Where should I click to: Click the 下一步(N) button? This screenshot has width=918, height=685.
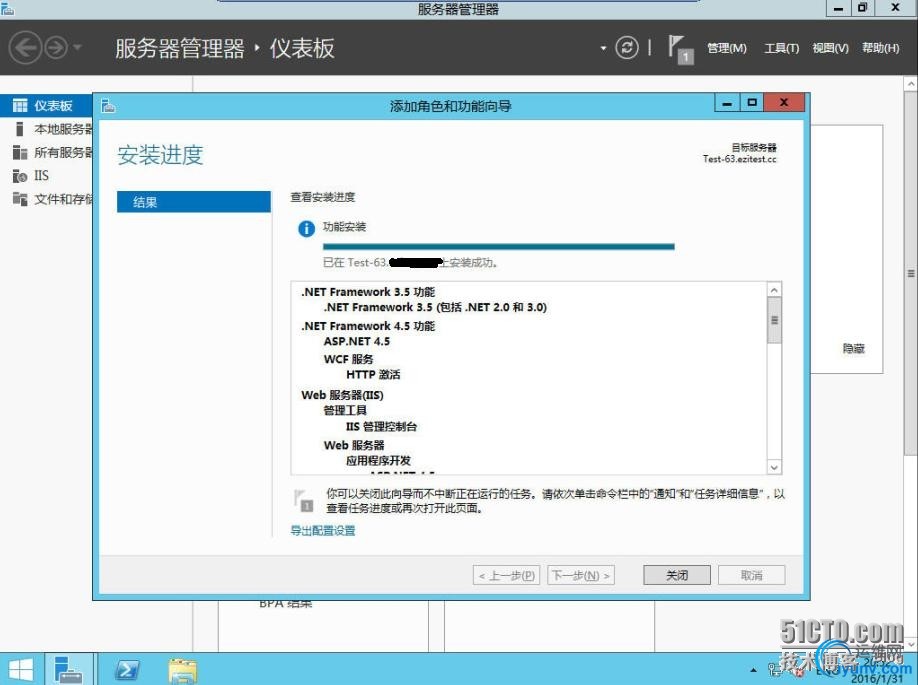pos(581,575)
